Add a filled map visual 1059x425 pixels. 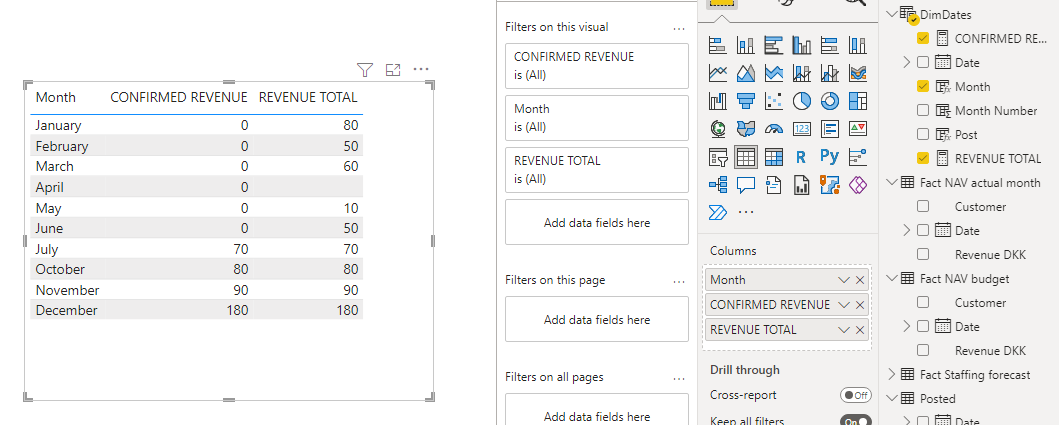[x=746, y=128]
